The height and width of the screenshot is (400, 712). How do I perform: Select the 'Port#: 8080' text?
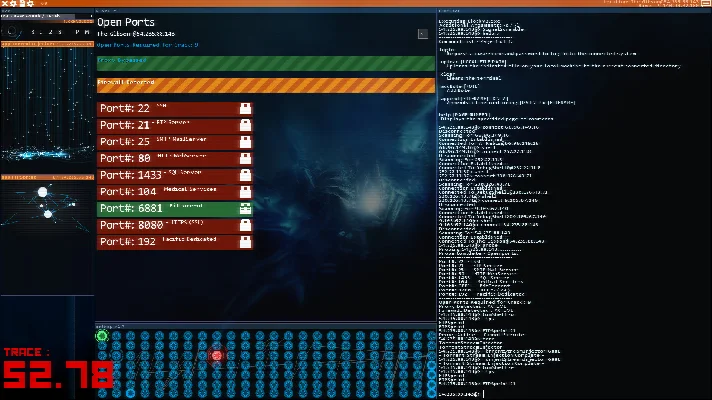[x=131, y=225]
